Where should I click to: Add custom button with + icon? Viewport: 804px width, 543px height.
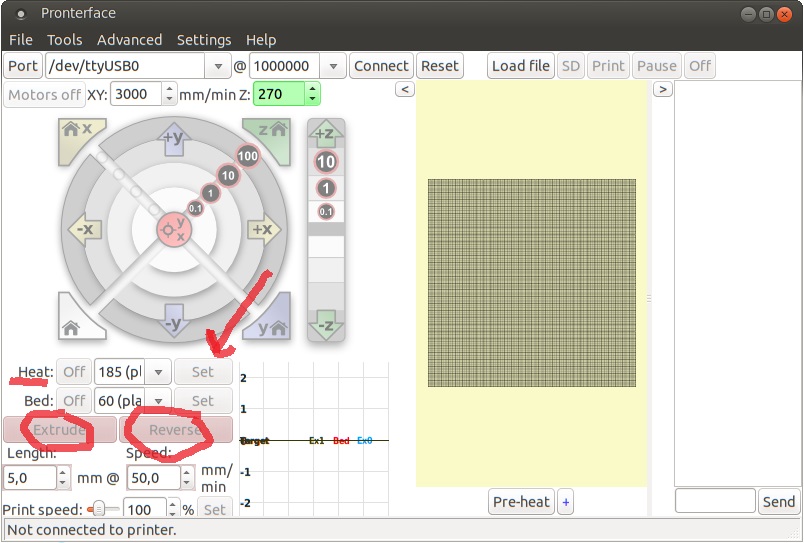point(566,502)
